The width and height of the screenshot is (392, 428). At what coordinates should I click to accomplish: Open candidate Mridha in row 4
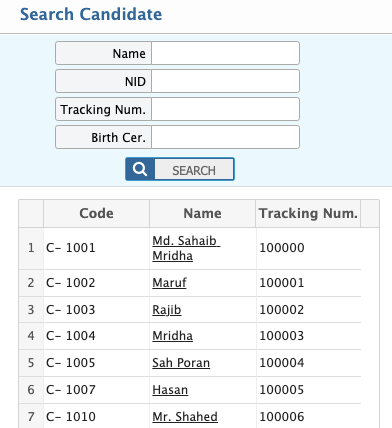pyautogui.click(x=172, y=336)
